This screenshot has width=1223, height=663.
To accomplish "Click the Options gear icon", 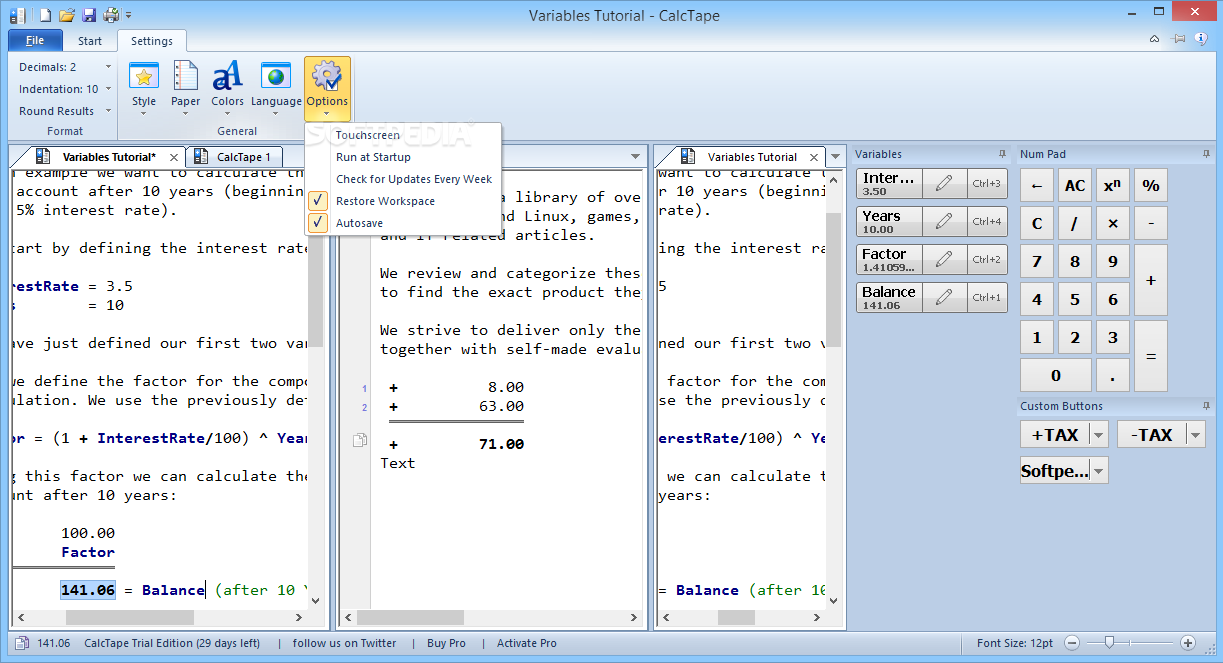I will click(327, 76).
